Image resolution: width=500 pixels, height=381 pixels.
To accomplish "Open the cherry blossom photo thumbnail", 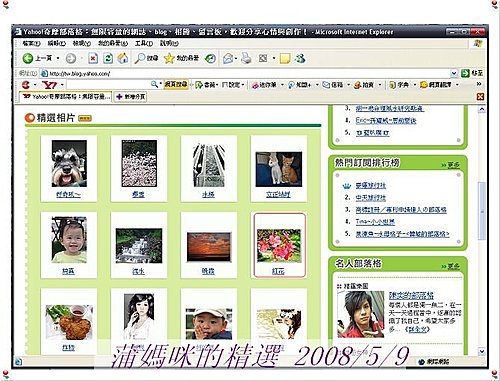I will (x=139, y=163).
